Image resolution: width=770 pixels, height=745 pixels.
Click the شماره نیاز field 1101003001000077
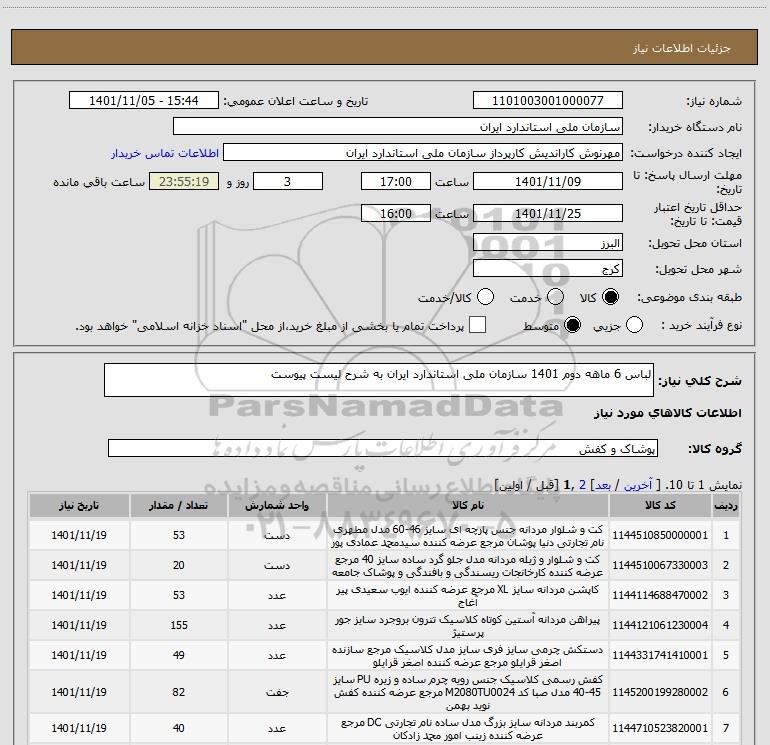point(548,101)
